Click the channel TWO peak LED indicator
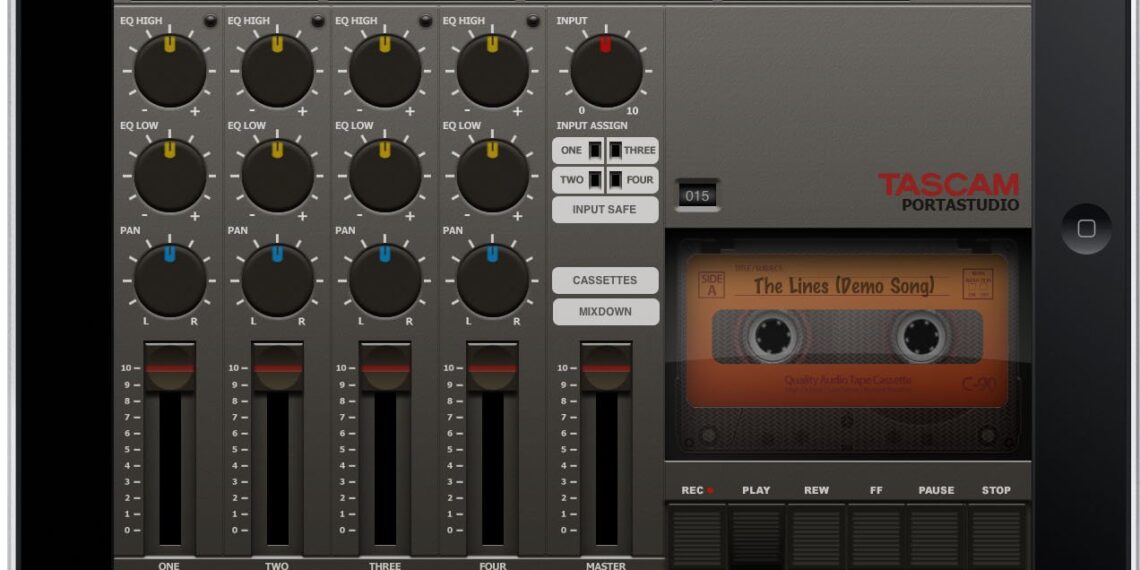The image size is (1140, 570). point(318,21)
